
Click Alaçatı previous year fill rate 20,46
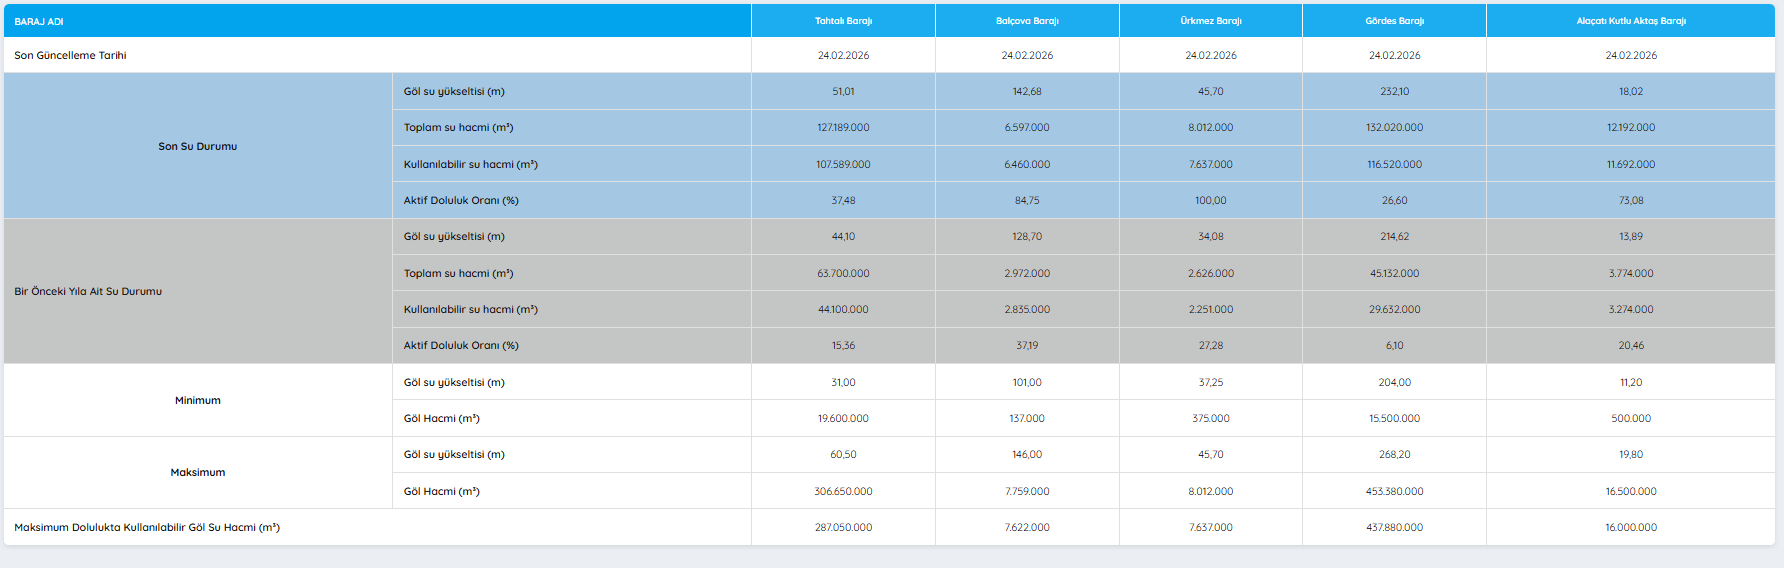click(1630, 346)
